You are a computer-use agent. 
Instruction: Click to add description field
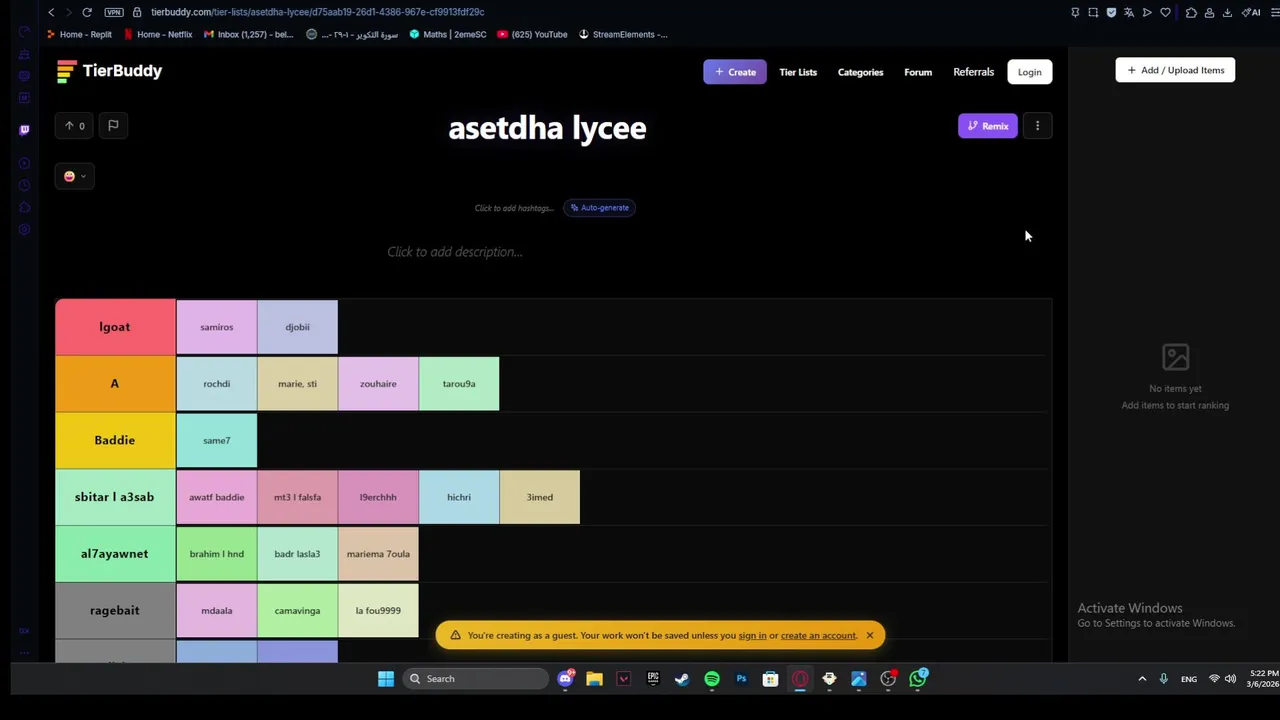pyautogui.click(x=455, y=252)
